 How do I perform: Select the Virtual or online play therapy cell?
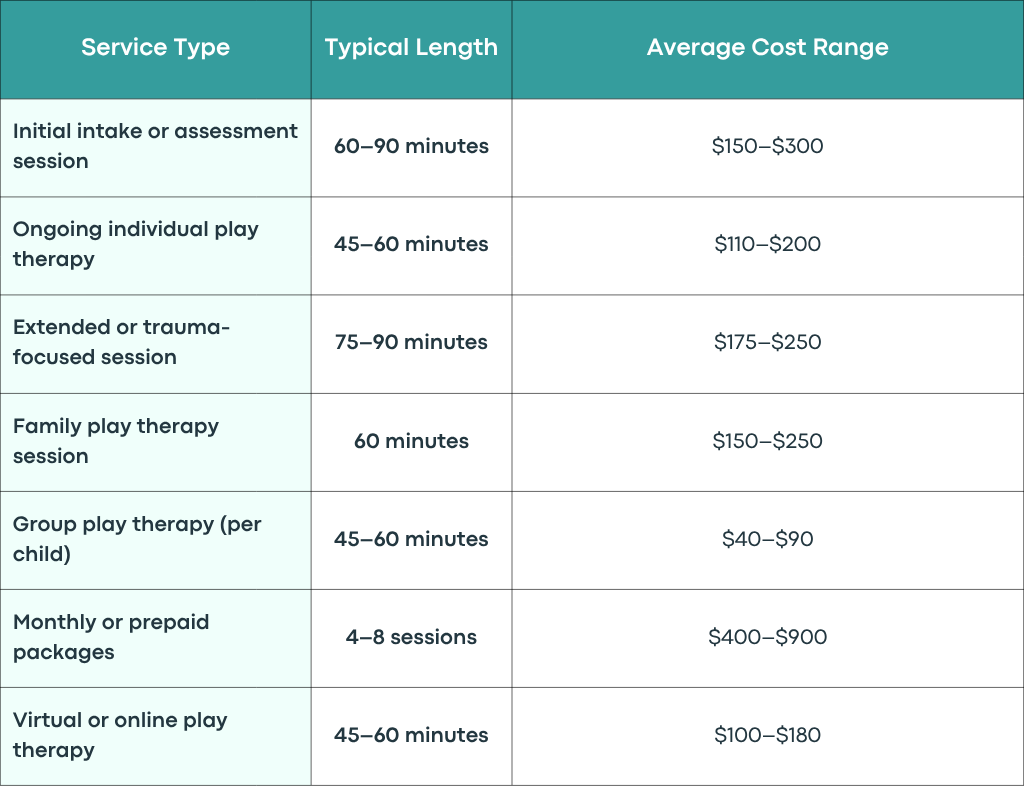pyautogui.click(x=155, y=736)
